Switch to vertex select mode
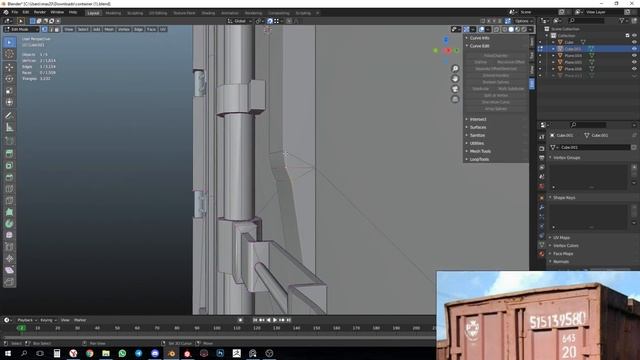 pyautogui.click(x=45, y=29)
